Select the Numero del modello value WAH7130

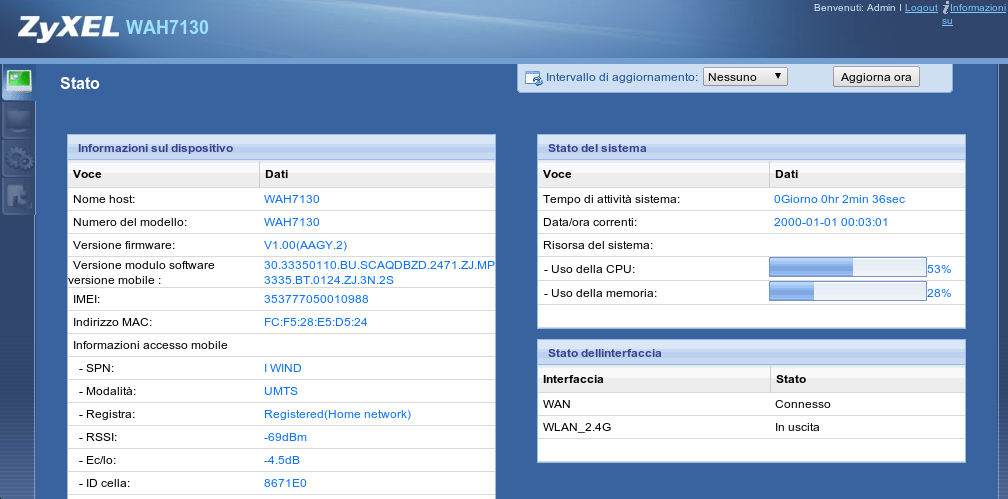[x=291, y=222]
